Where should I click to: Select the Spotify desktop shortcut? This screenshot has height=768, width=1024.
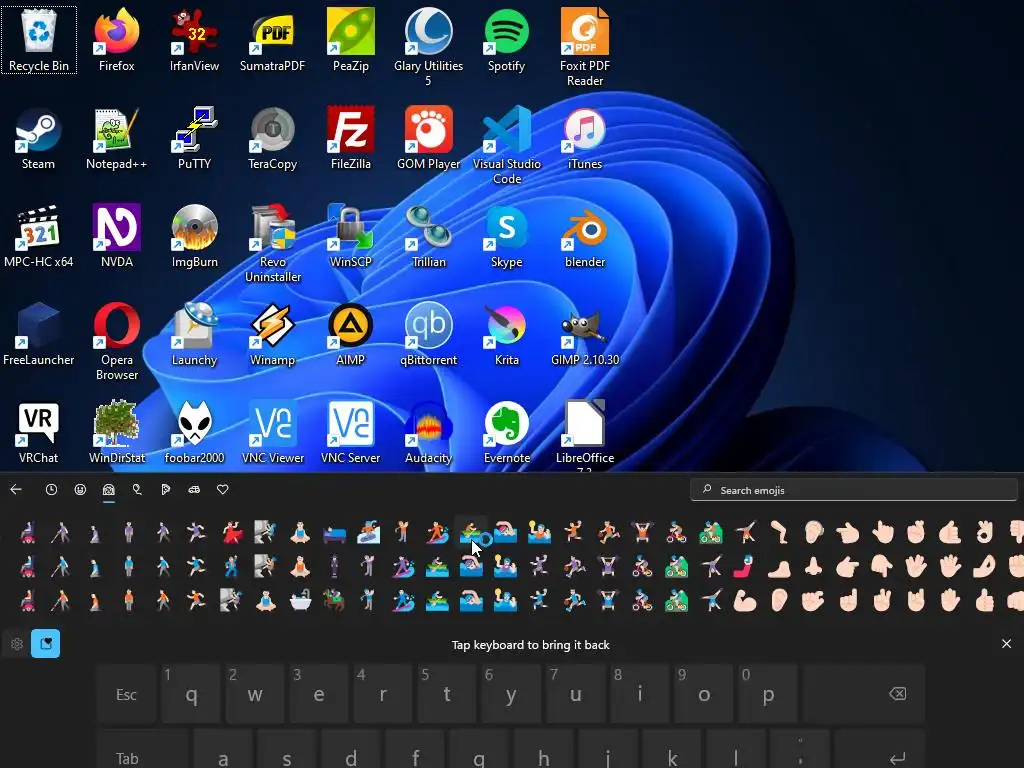(506, 40)
